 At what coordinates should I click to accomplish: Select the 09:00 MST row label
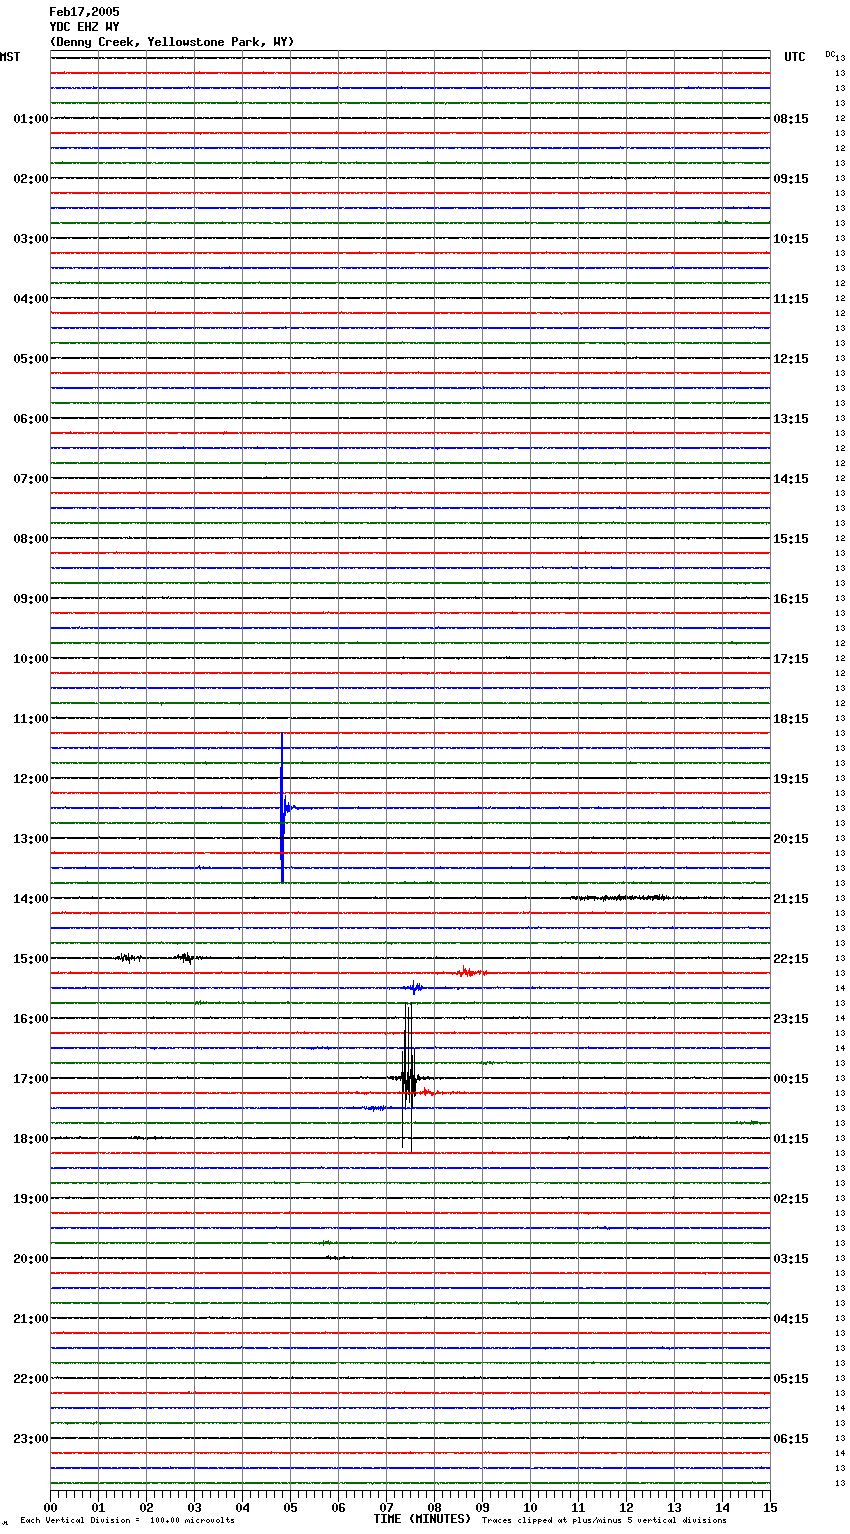pyautogui.click(x=30, y=599)
